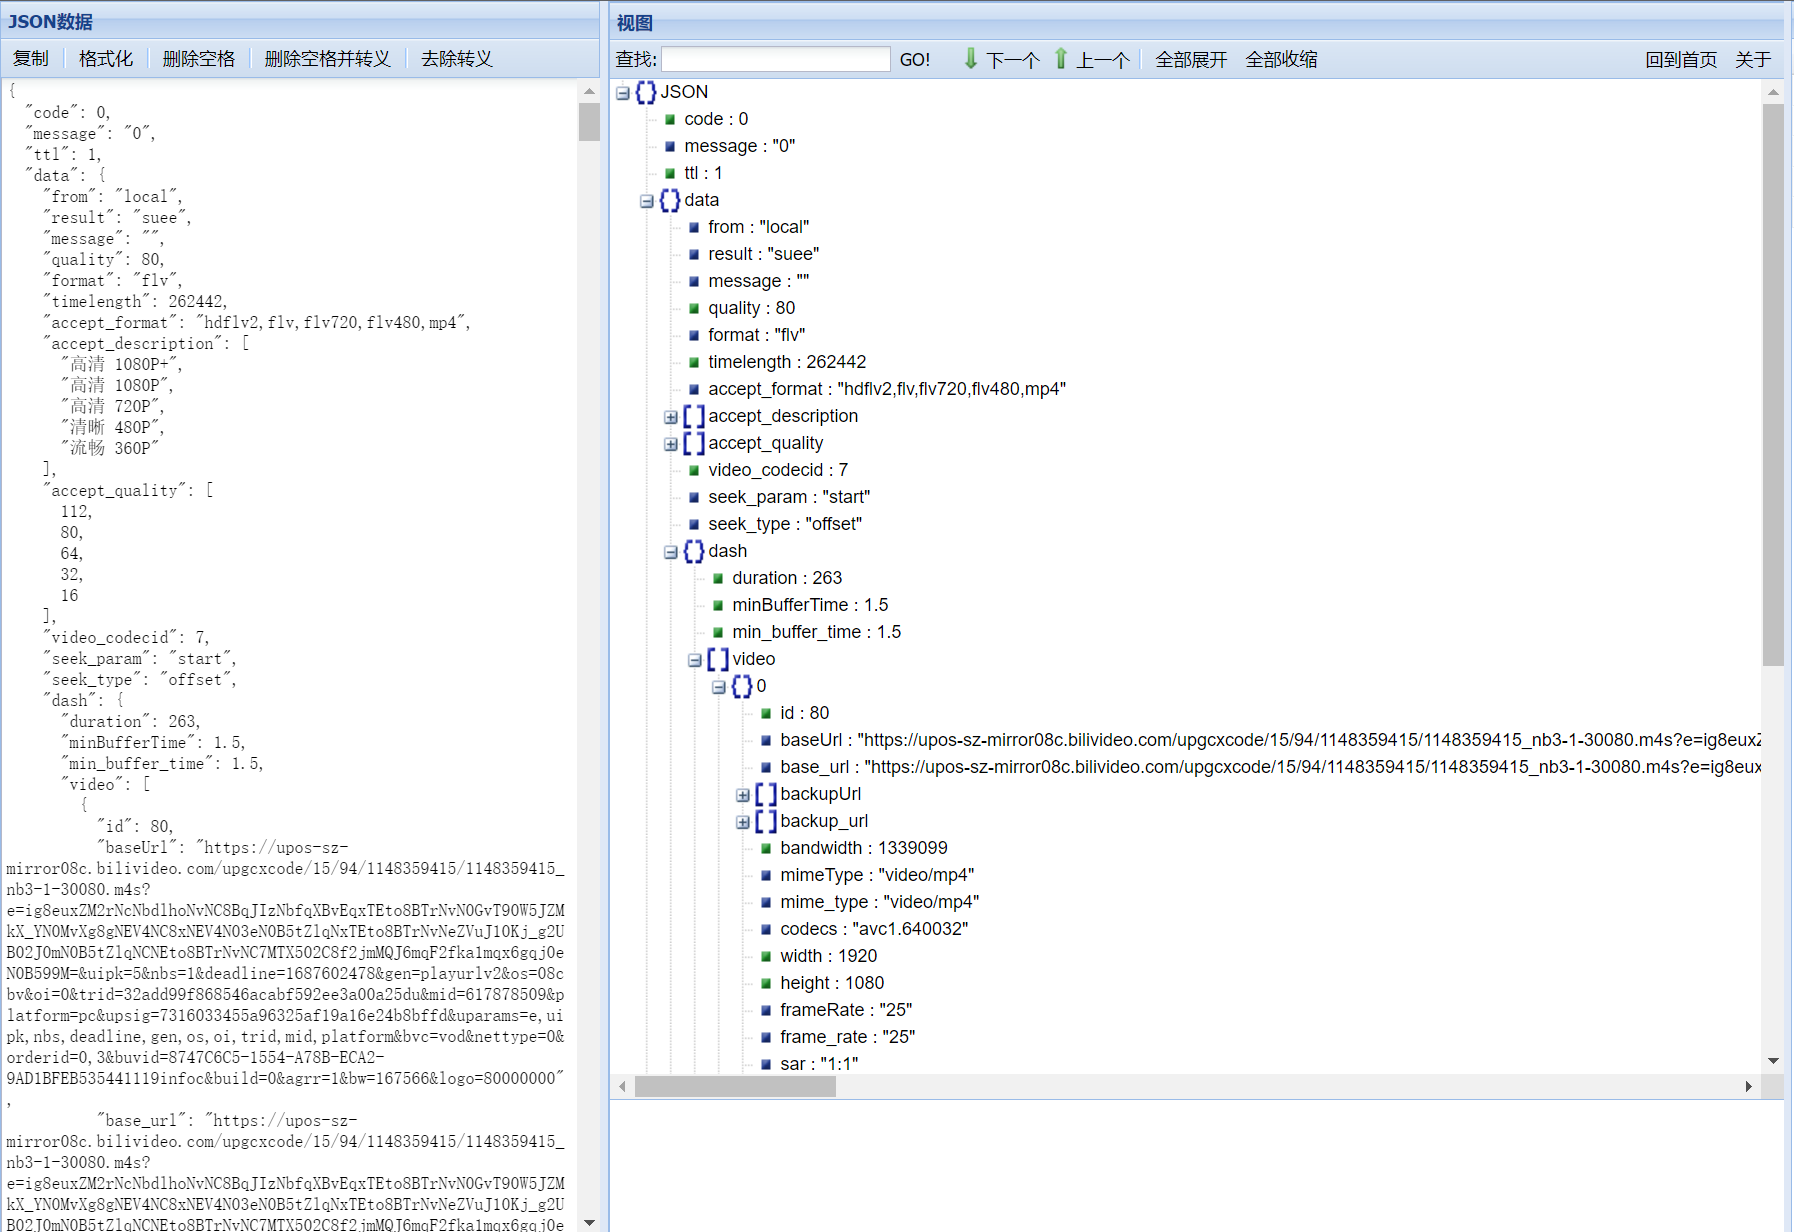Click 上一个 to find previous
1794x1232 pixels.
1103,60
